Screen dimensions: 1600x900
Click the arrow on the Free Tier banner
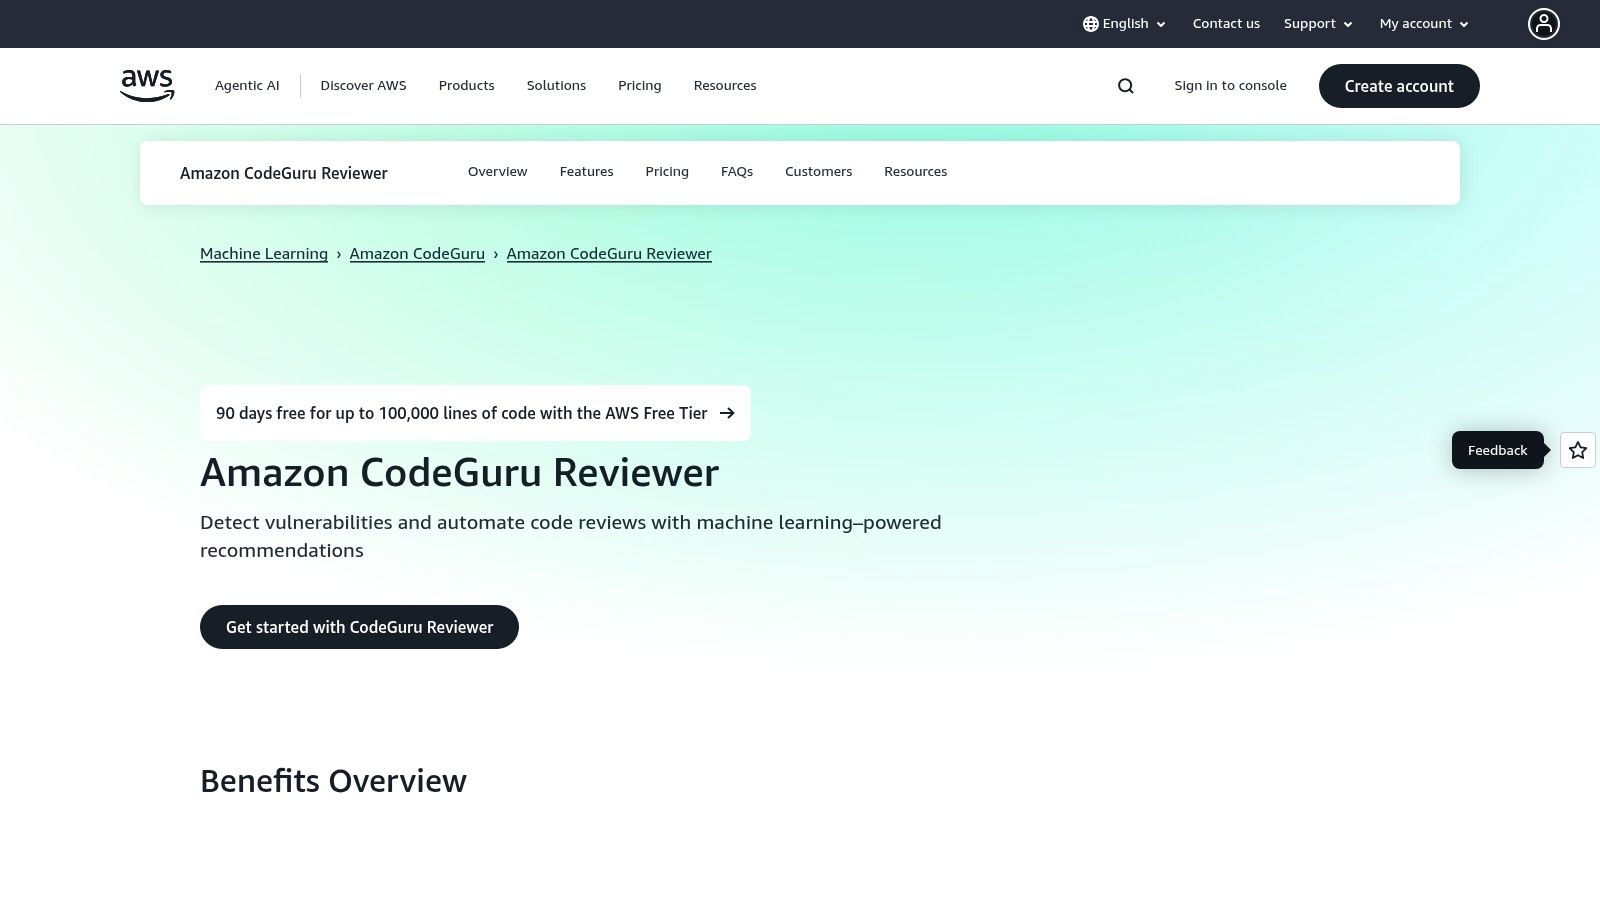728,413
